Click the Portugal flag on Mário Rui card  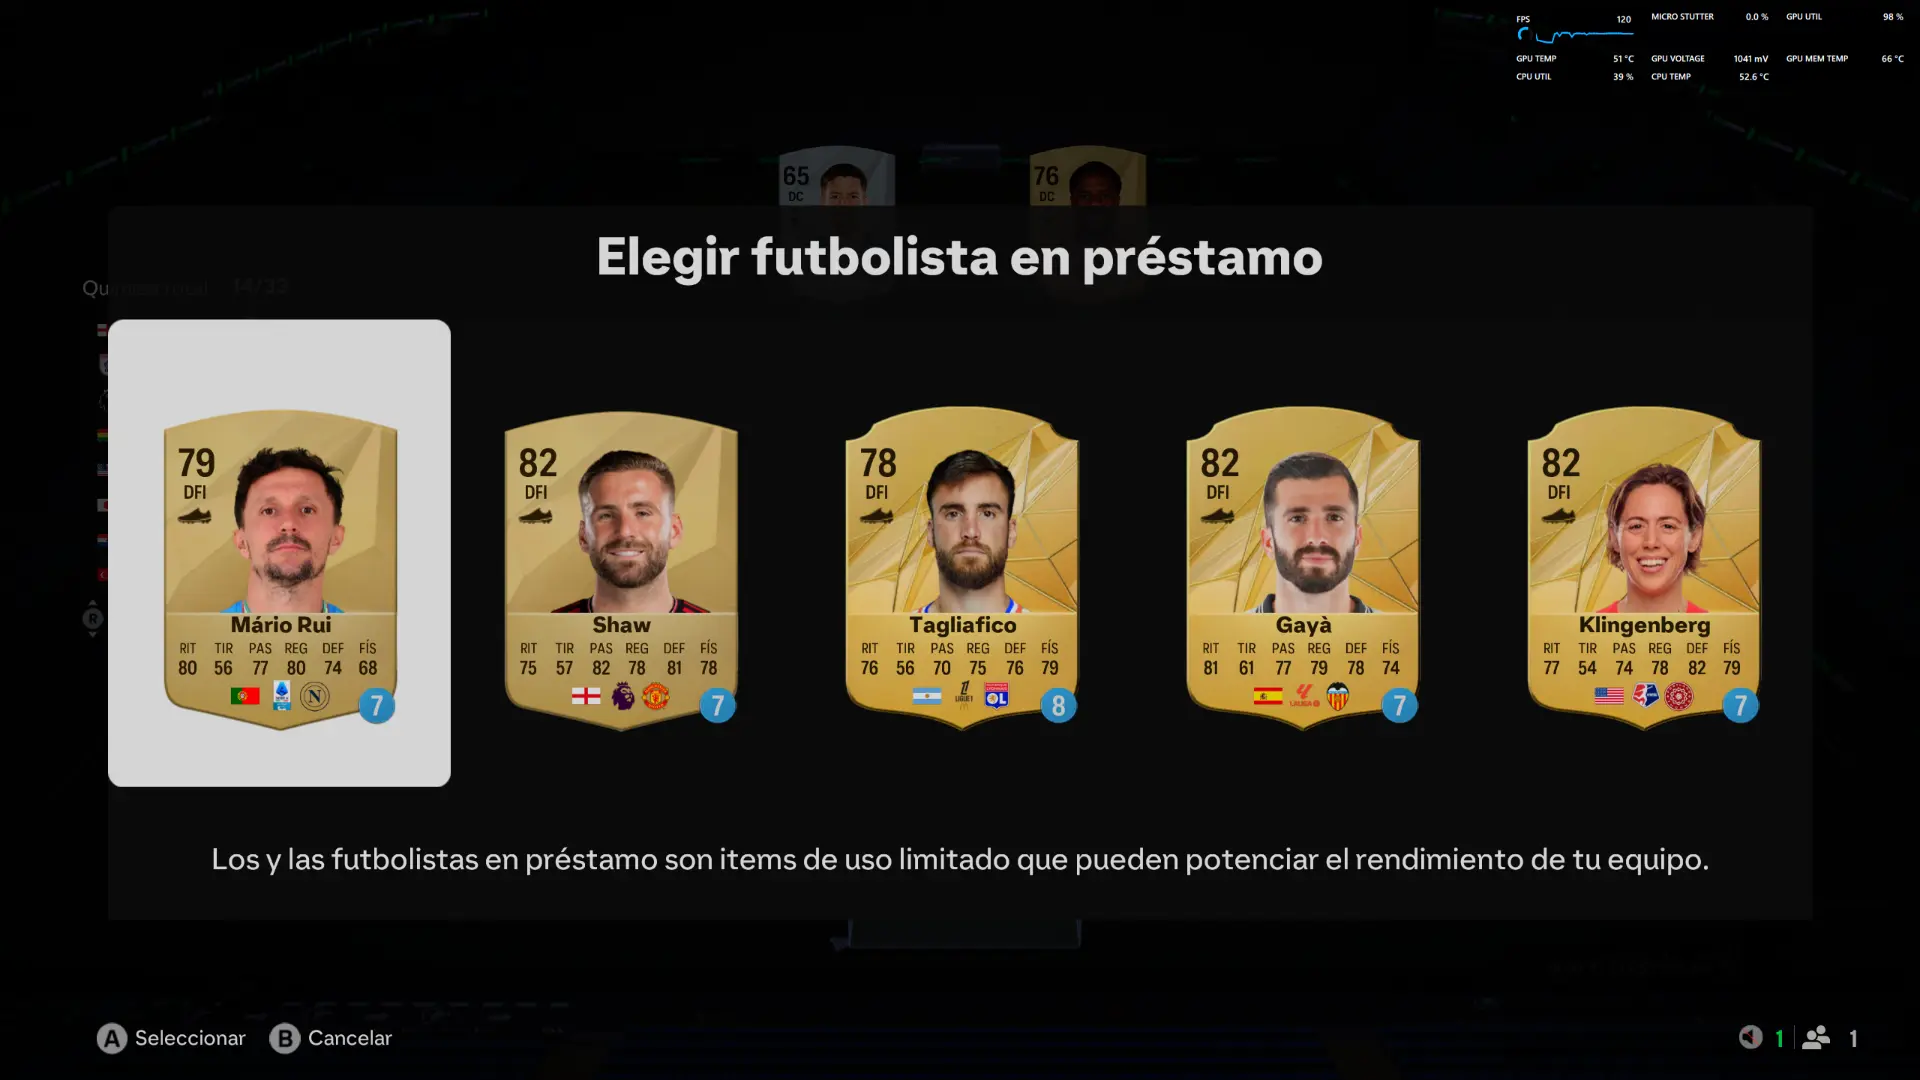point(245,696)
